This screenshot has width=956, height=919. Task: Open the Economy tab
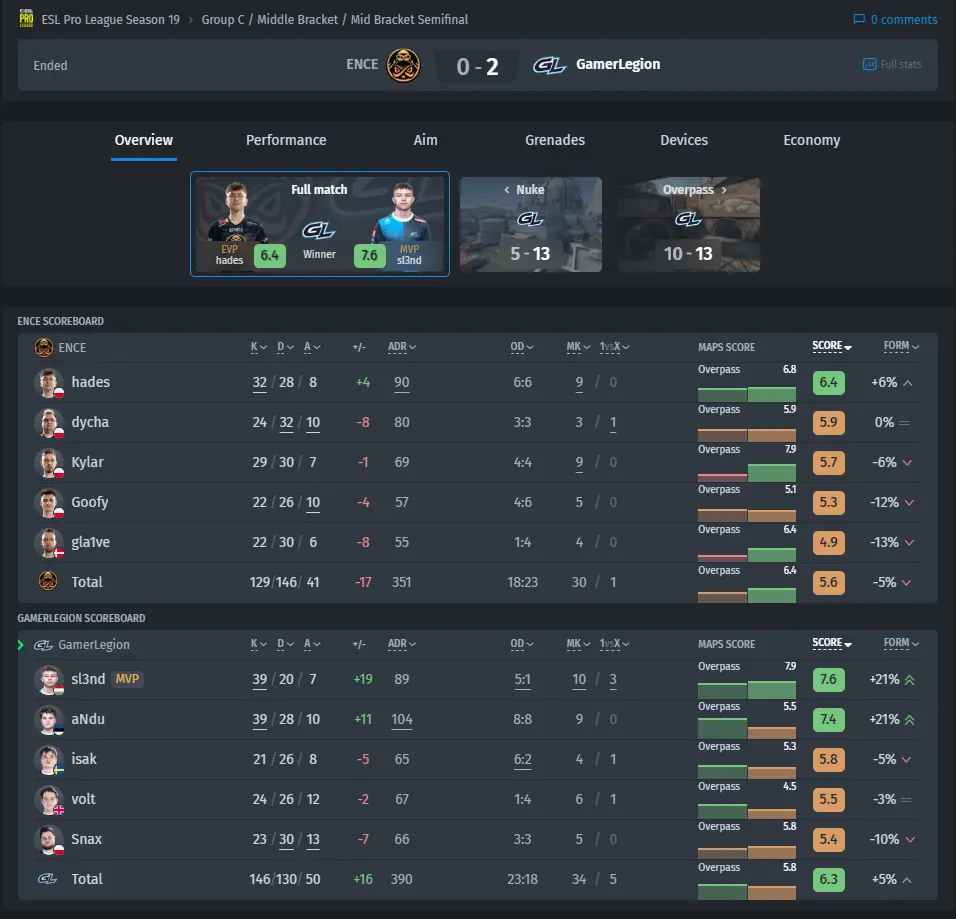point(812,140)
